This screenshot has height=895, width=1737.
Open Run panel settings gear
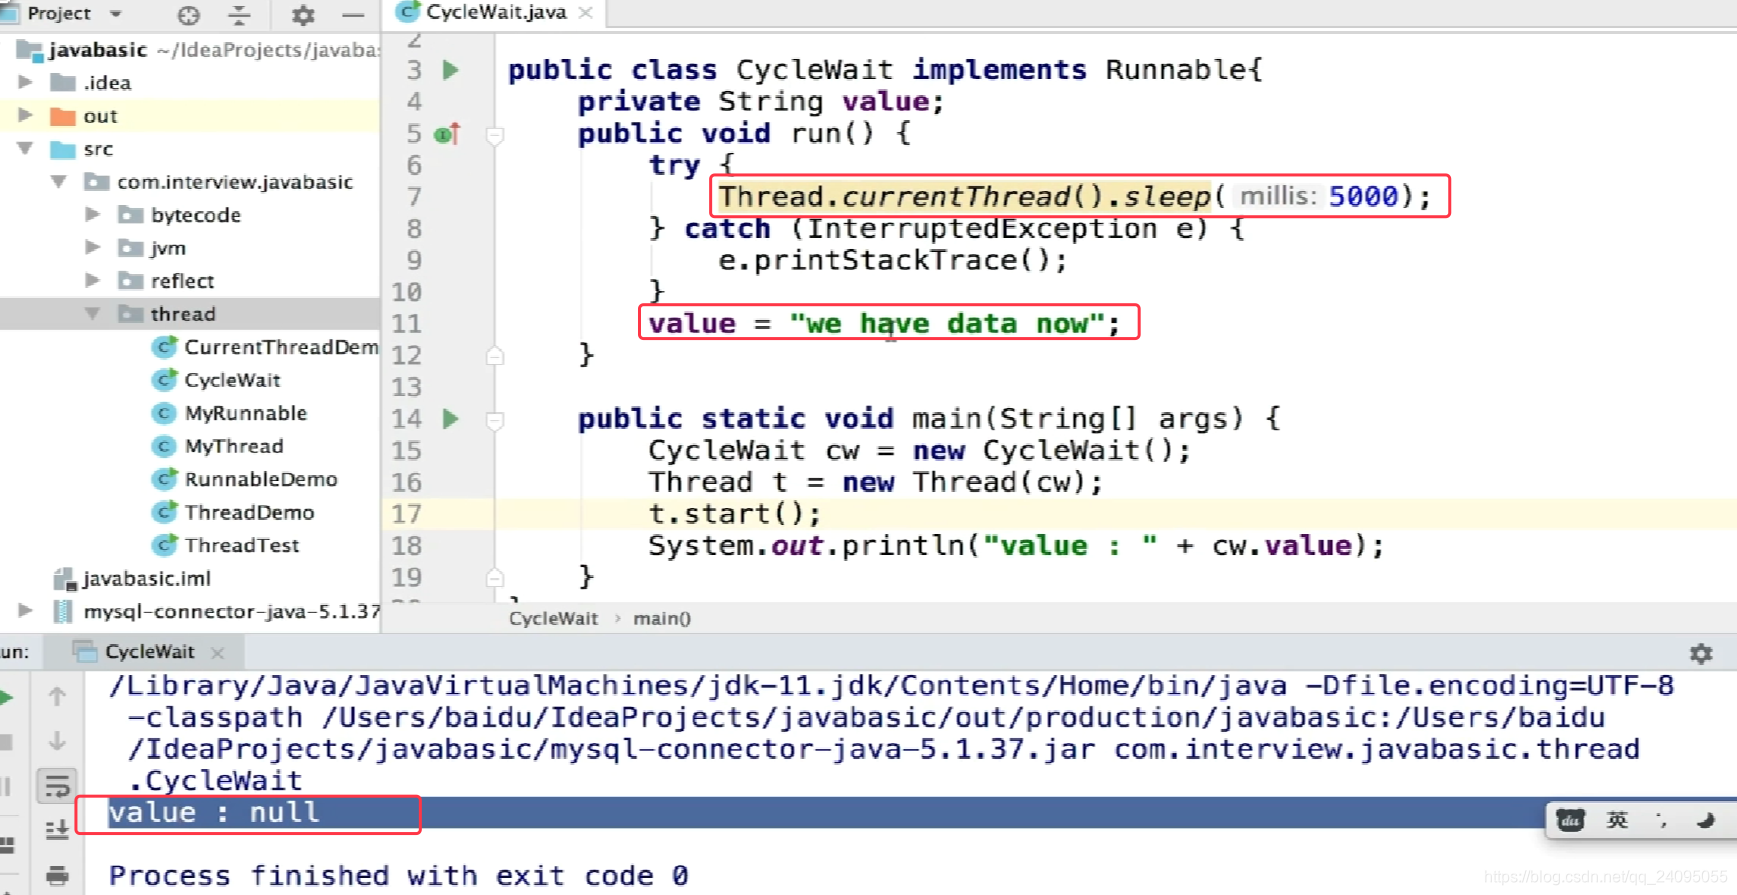[x=1701, y=653]
